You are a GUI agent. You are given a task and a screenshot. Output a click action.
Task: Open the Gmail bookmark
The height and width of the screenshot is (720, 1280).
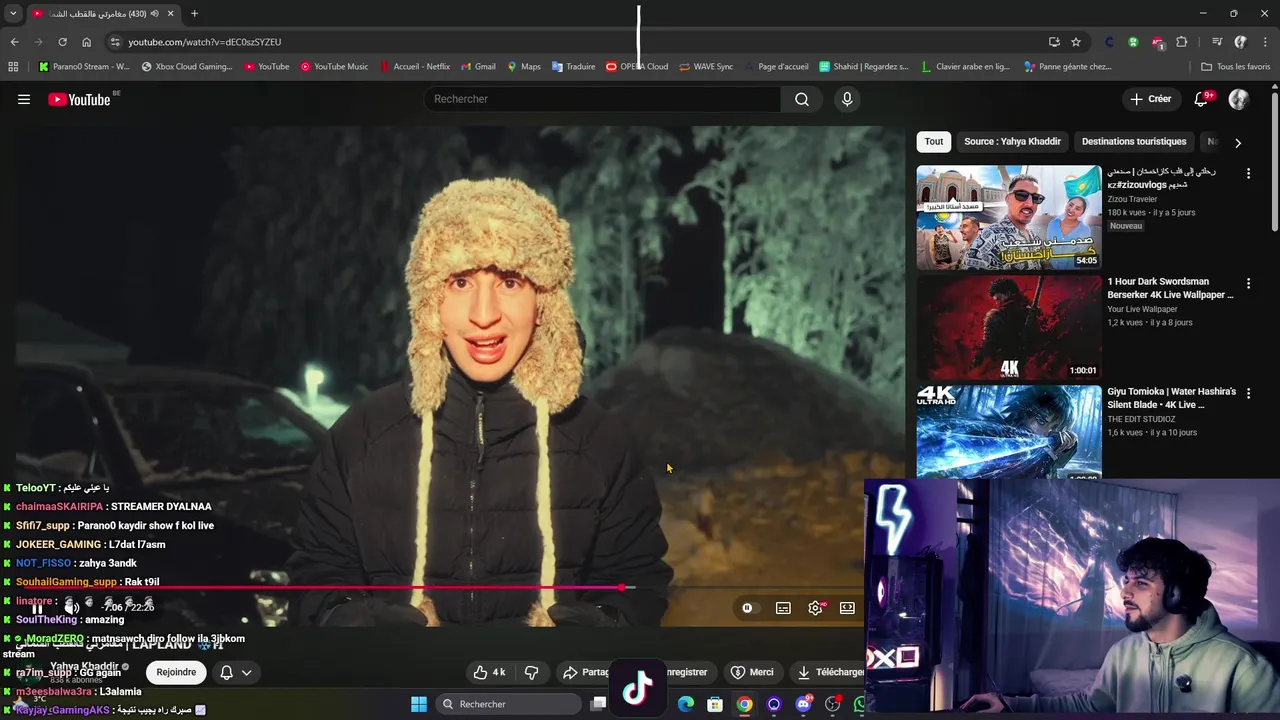(x=478, y=67)
